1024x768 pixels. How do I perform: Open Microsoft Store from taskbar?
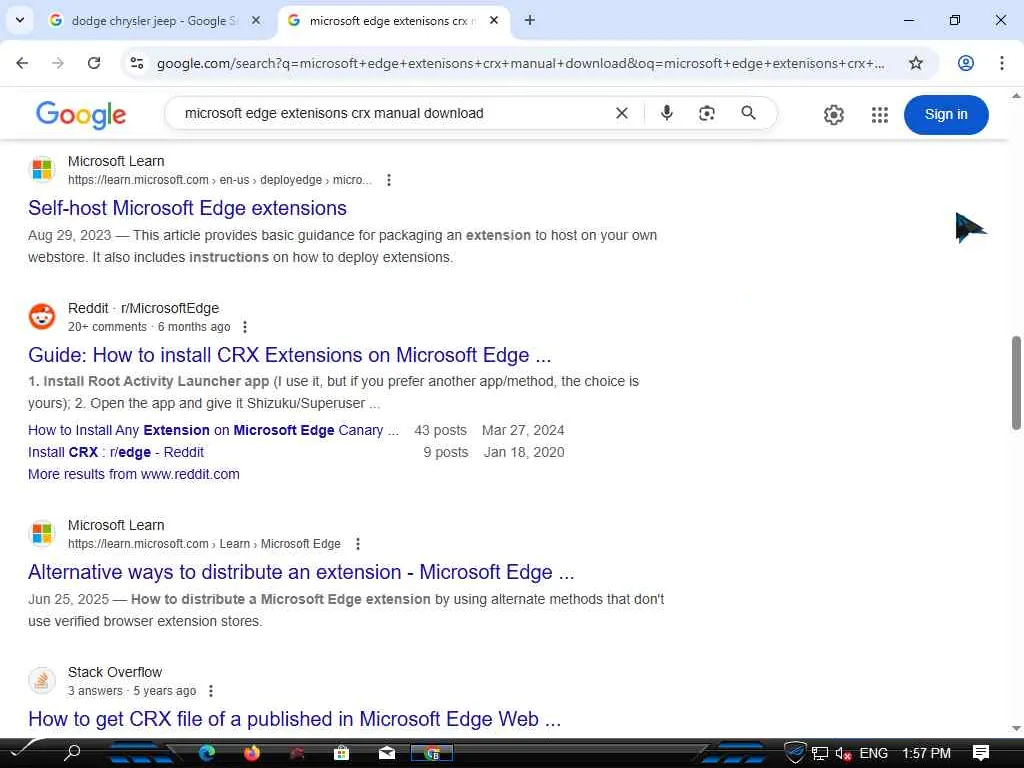click(341, 753)
